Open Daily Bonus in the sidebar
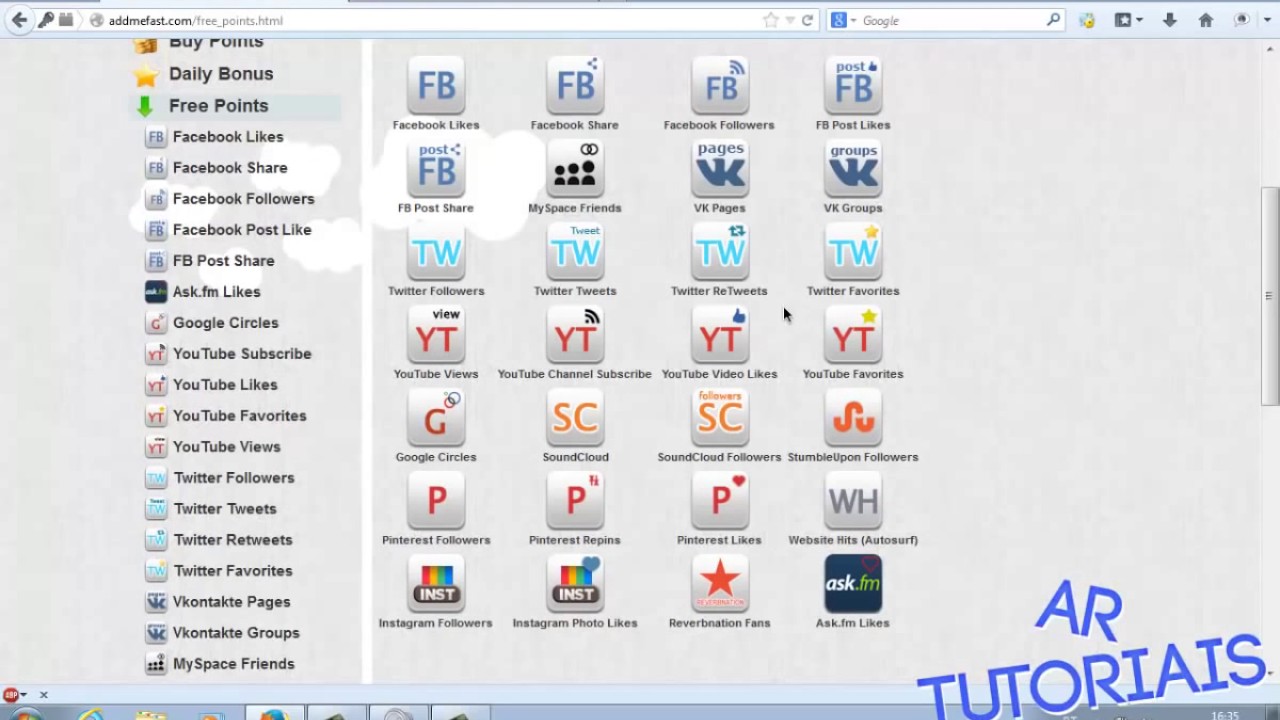This screenshot has width=1280, height=720. [221, 74]
